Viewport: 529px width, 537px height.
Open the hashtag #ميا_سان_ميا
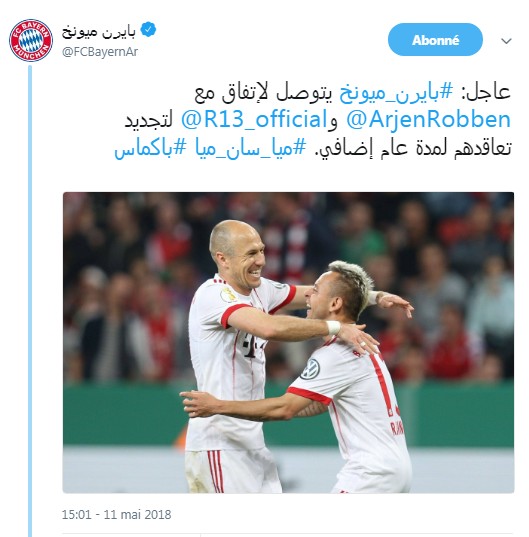click(x=250, y=148)
